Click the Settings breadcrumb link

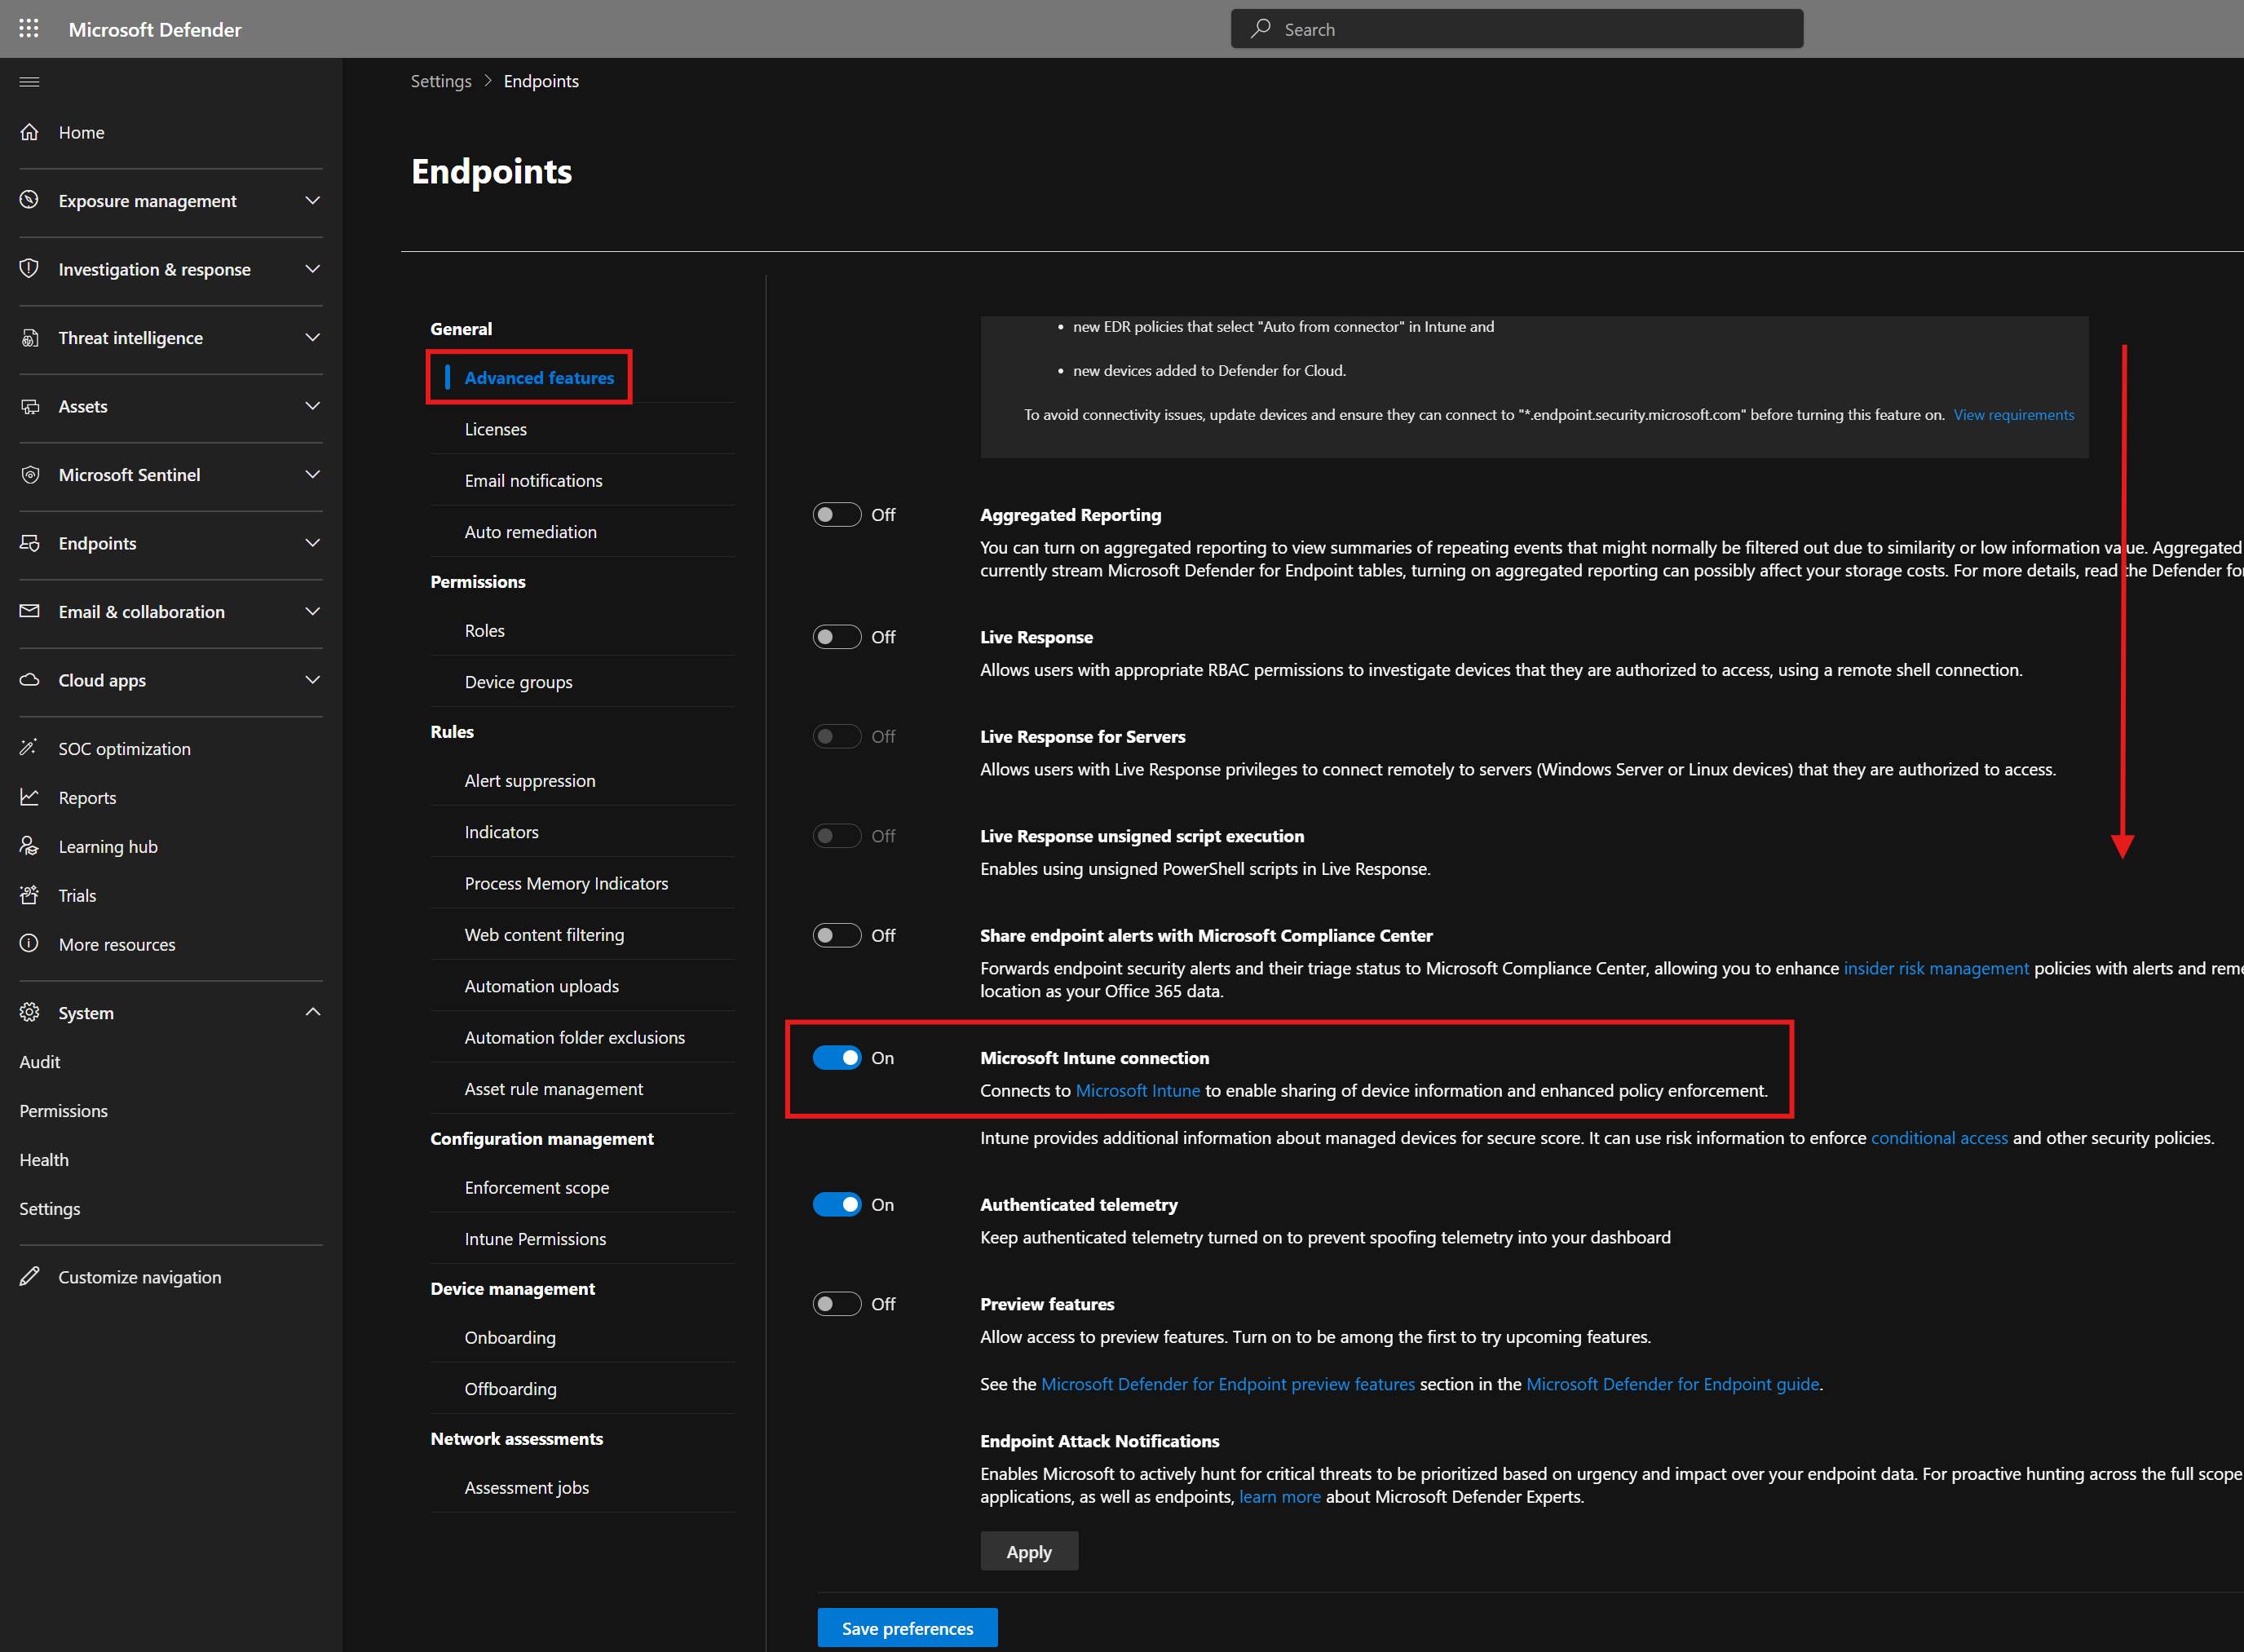[x=441, y=81]
